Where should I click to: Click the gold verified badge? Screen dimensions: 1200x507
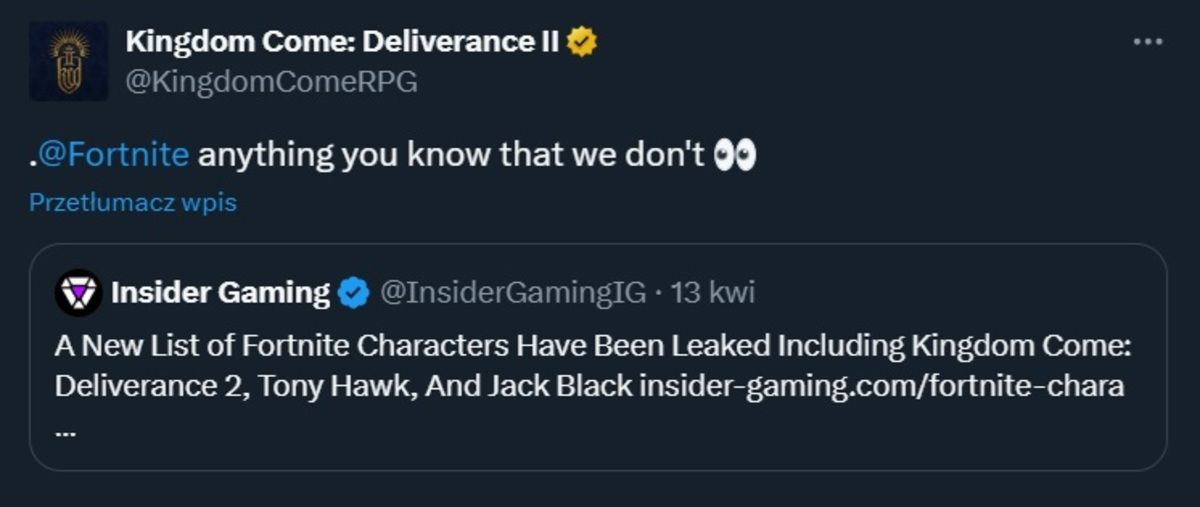coord(583,42)
